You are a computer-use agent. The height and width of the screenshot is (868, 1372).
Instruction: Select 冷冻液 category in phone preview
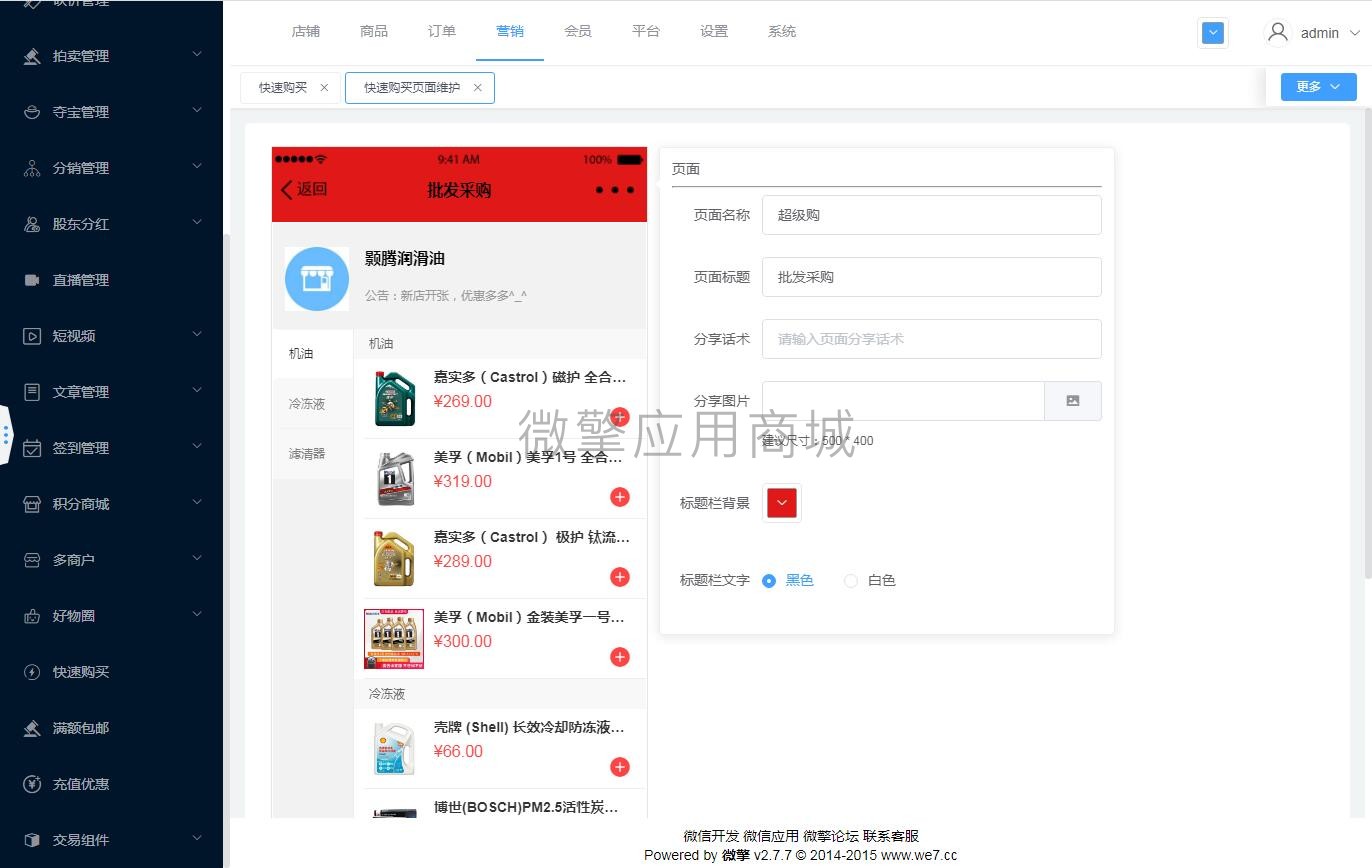point(313,404)
